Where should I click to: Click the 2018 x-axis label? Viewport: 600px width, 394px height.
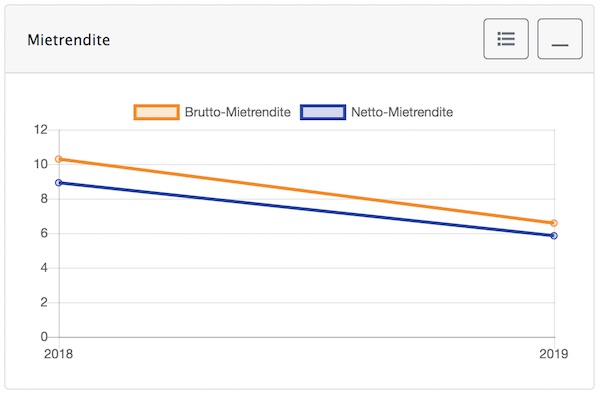pos(58,354)
